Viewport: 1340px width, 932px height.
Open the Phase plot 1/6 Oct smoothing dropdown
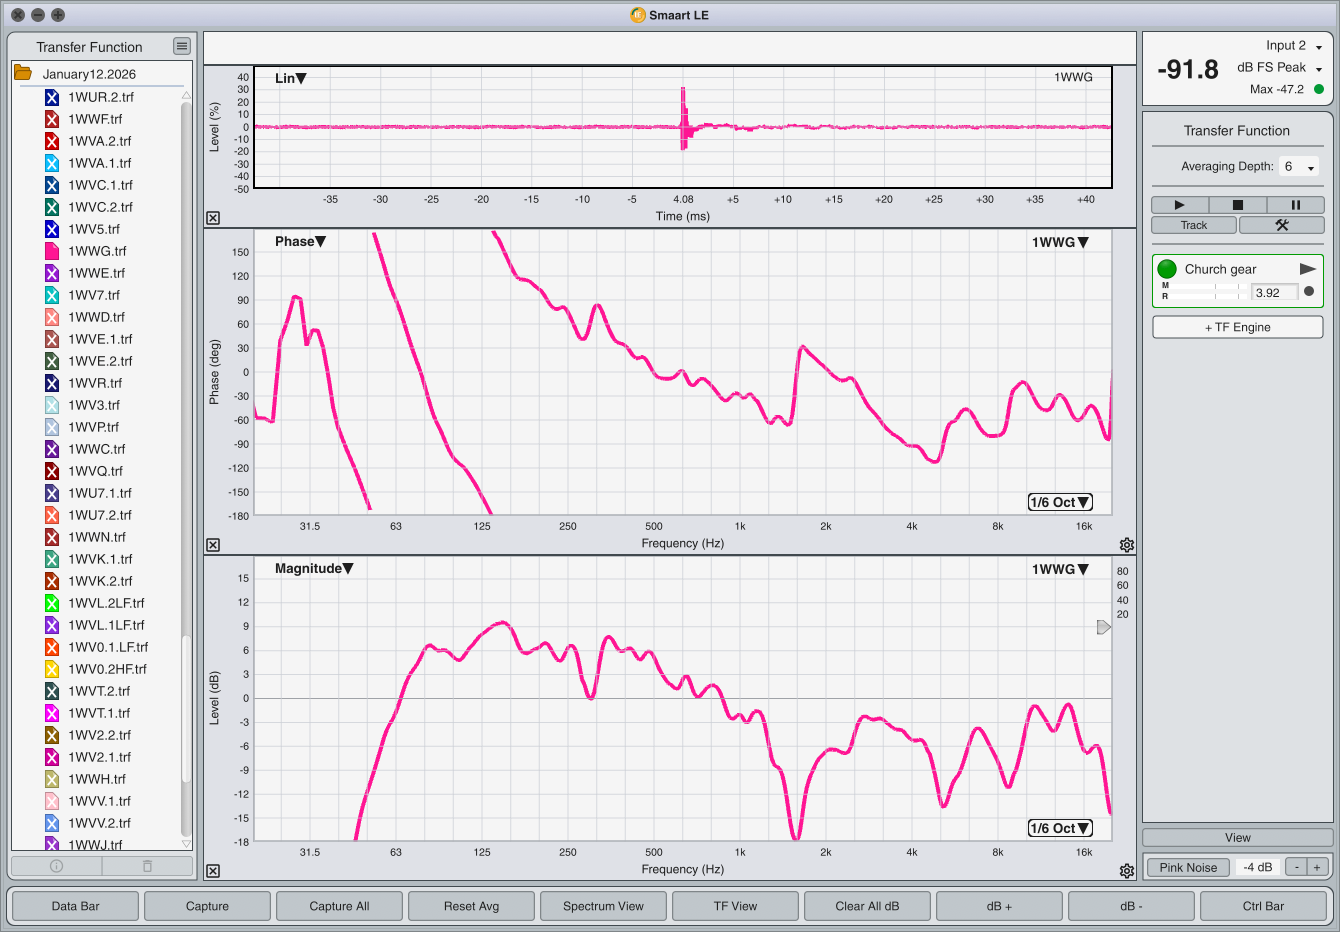[x=1060, y=502]
